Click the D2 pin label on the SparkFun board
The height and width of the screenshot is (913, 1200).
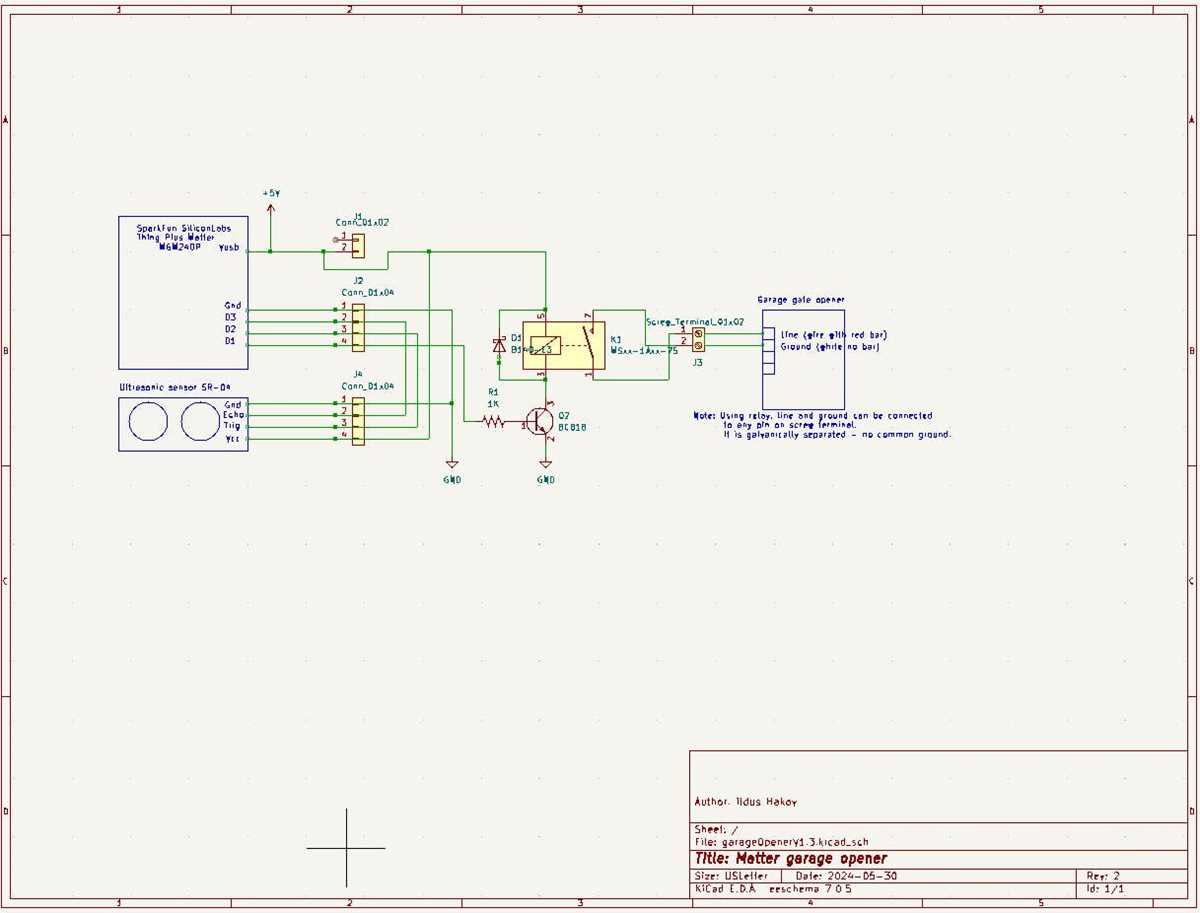pyautogui.click(x=230, y=328)
